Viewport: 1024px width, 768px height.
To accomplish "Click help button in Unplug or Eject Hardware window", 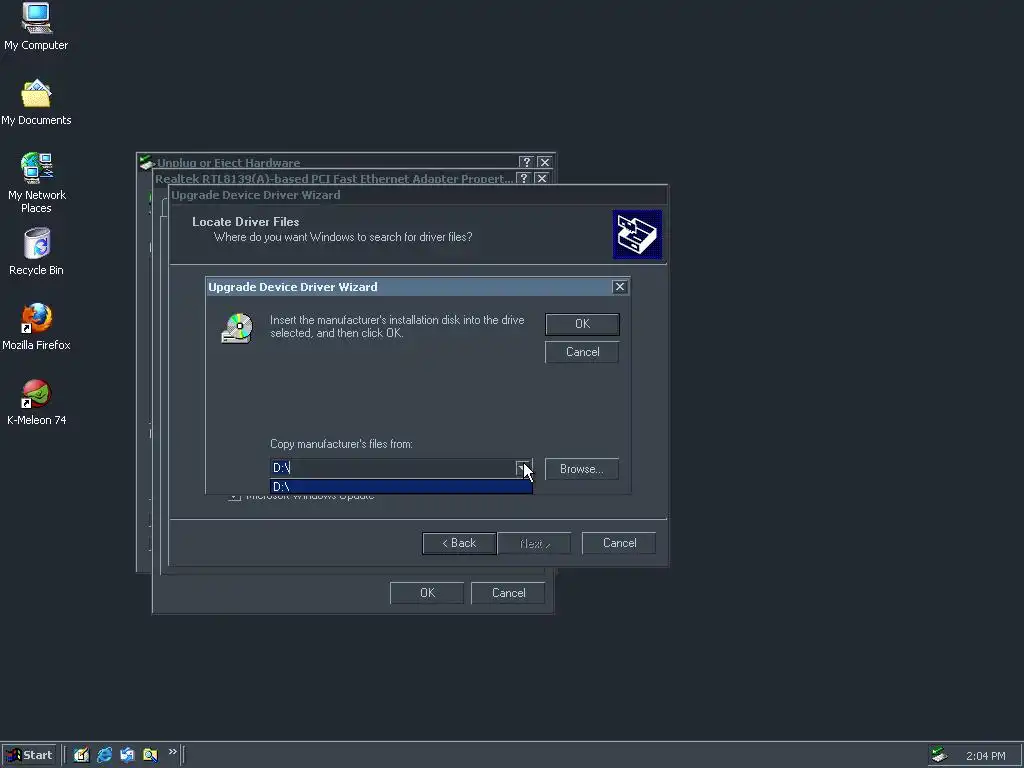I will point(526,162).
